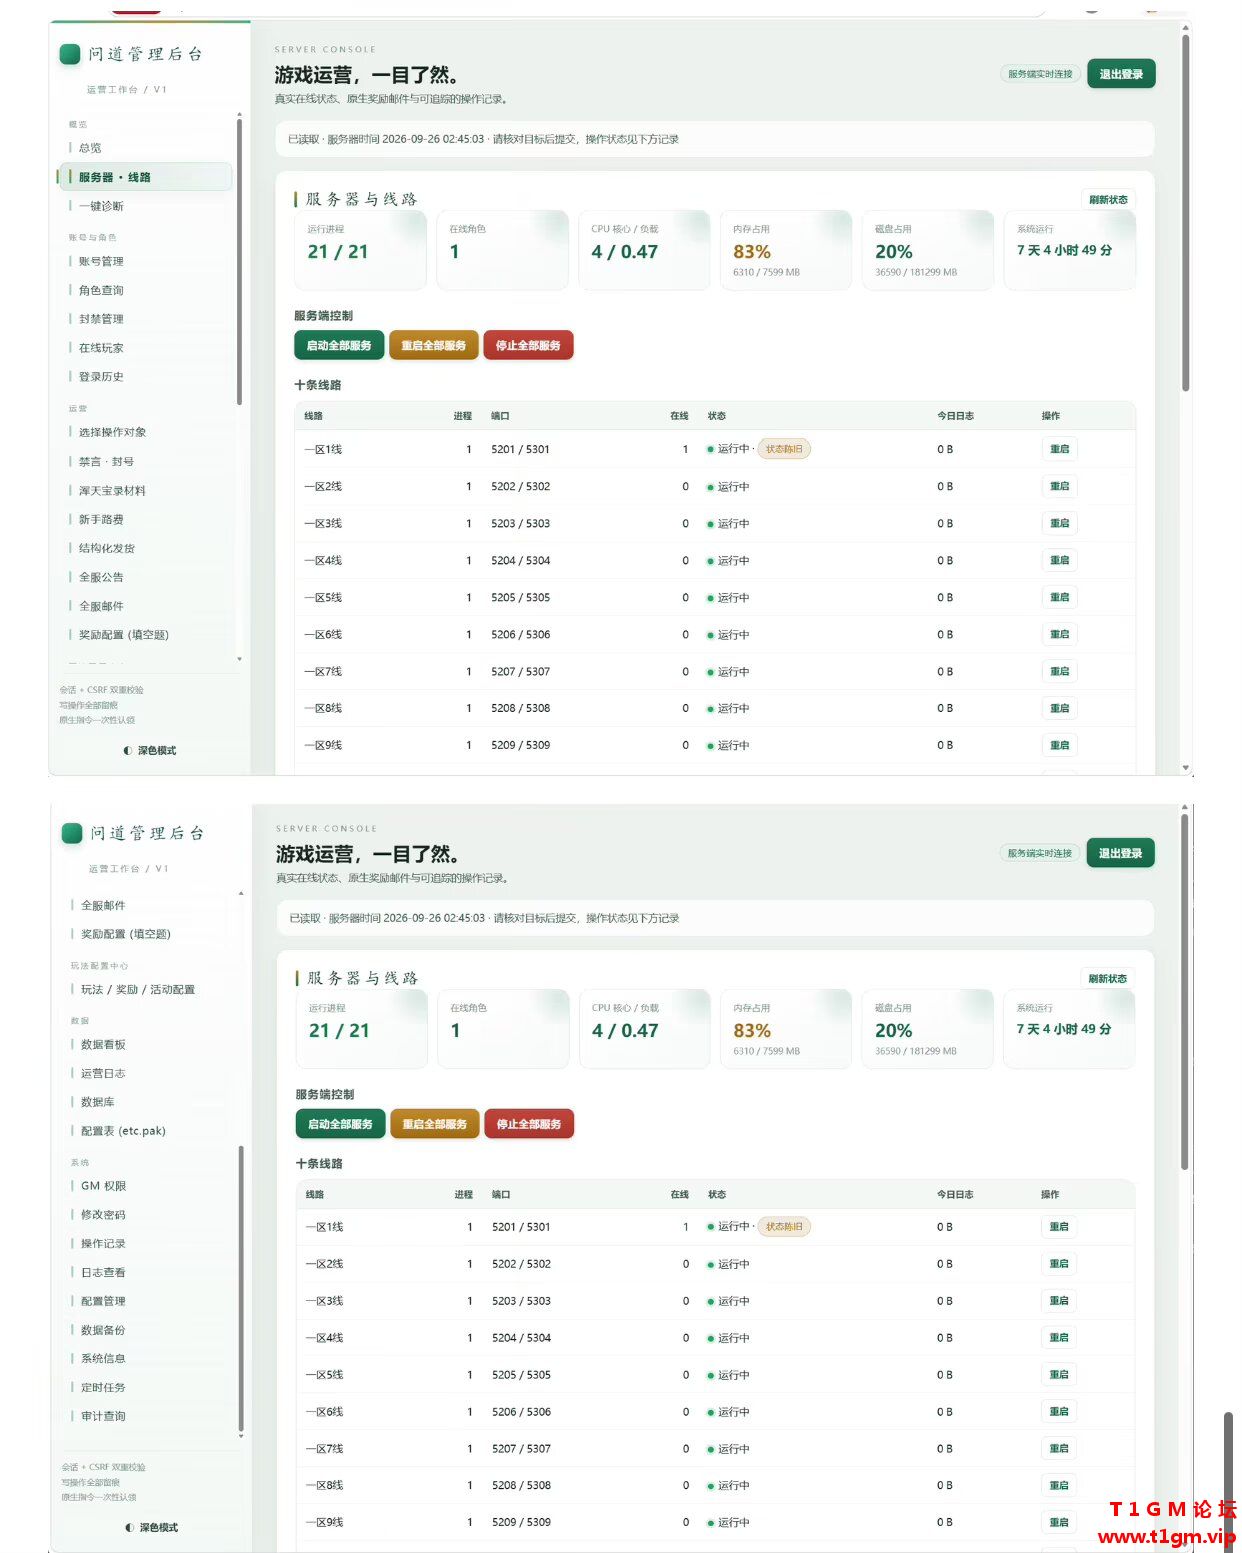The height and width of the screenshot is (1553, 1242).
Task: Restart 一区5线 via 重启 in the lower screenshot
Action: (x=1058, y=1375)
